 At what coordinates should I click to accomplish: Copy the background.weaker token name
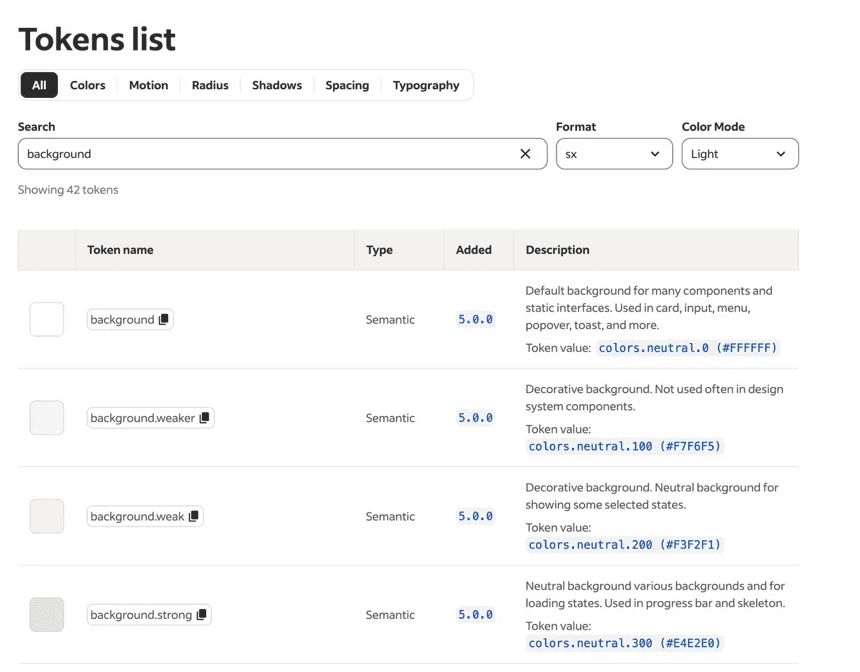pos(204,418)
